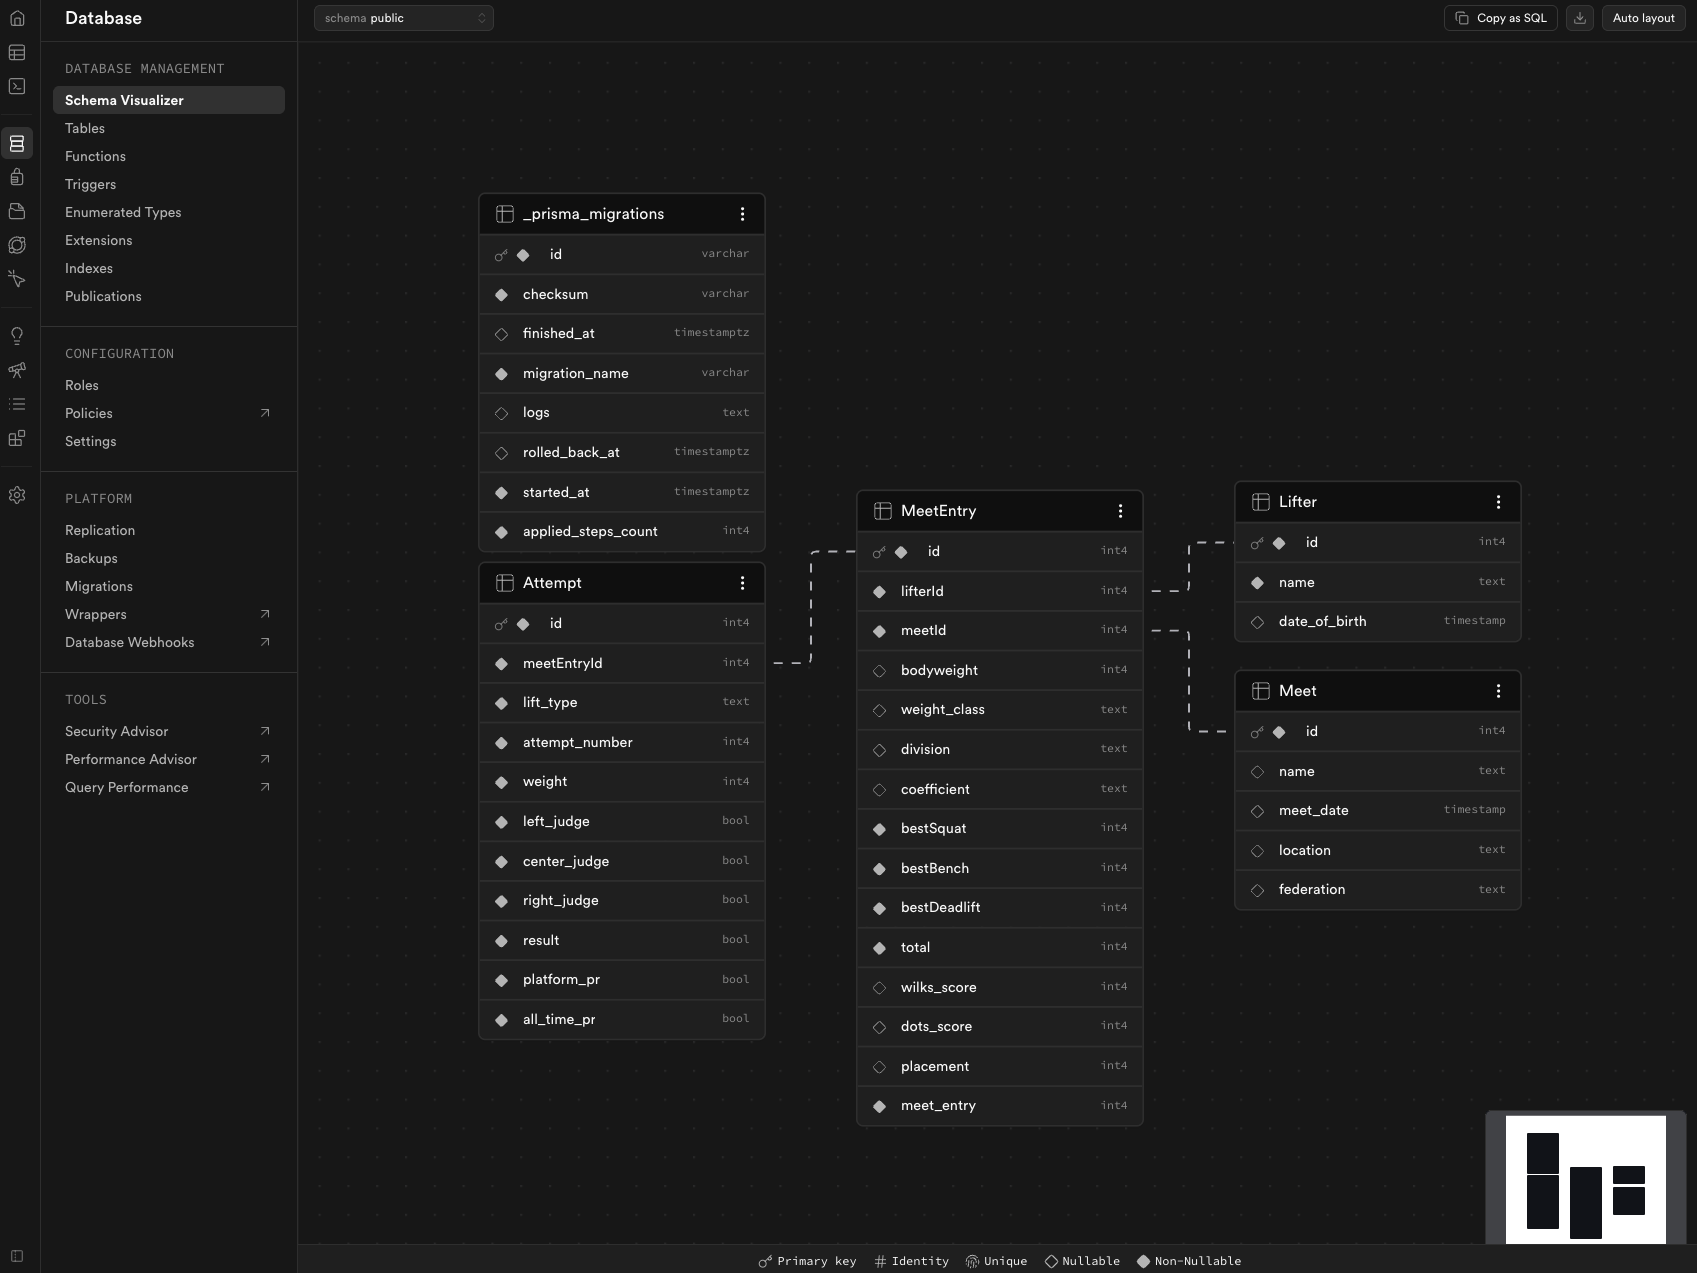Open the Lifter table options menu
Screen dimensions: 1697x1273
(1497, 502)
